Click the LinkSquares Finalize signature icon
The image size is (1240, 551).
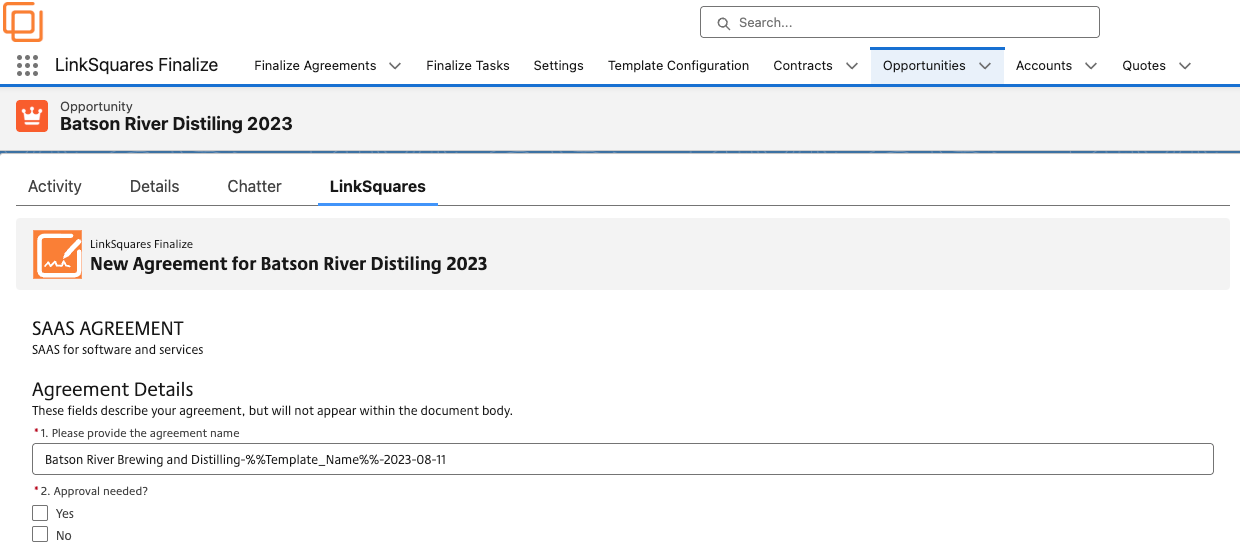57,254
